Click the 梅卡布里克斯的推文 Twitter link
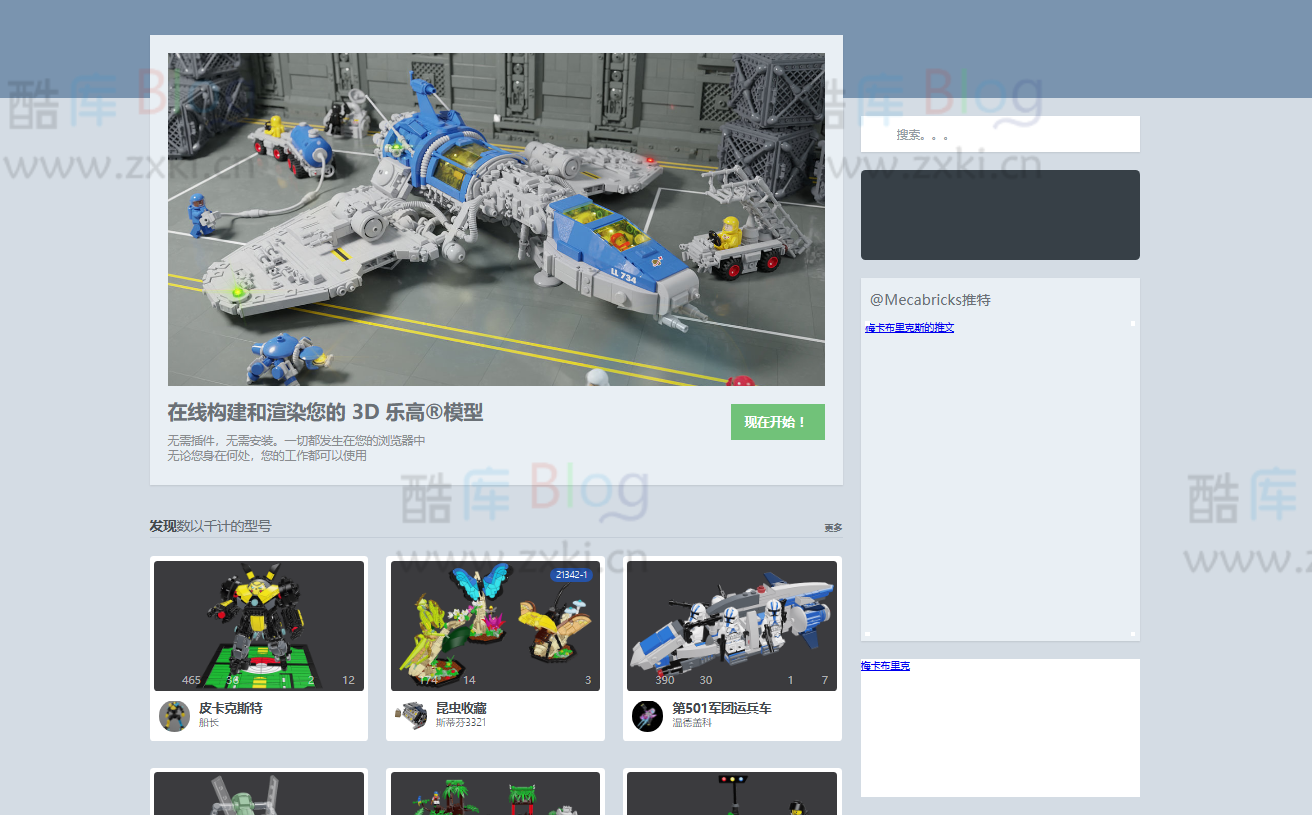 [x=910, y=327]
